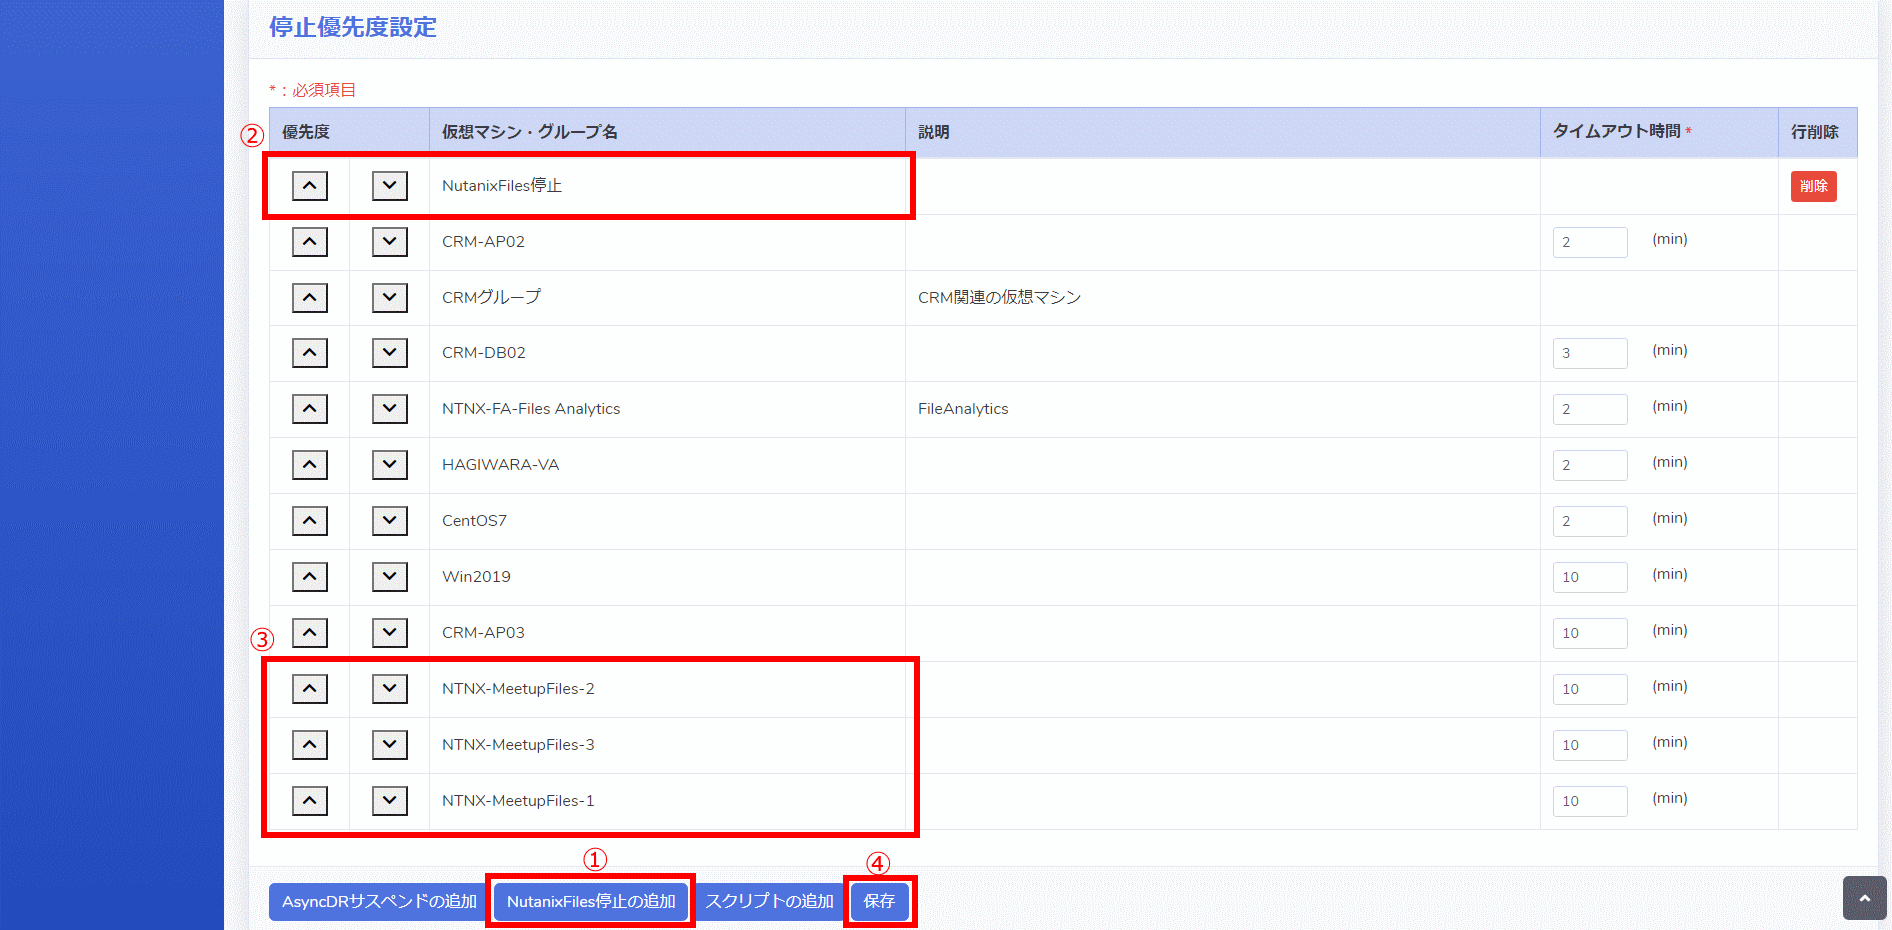Viewport: 1892px width, 930px height.
Task: Select the NutanixFiles停止 name cell
Action: (x=667, y=186)
